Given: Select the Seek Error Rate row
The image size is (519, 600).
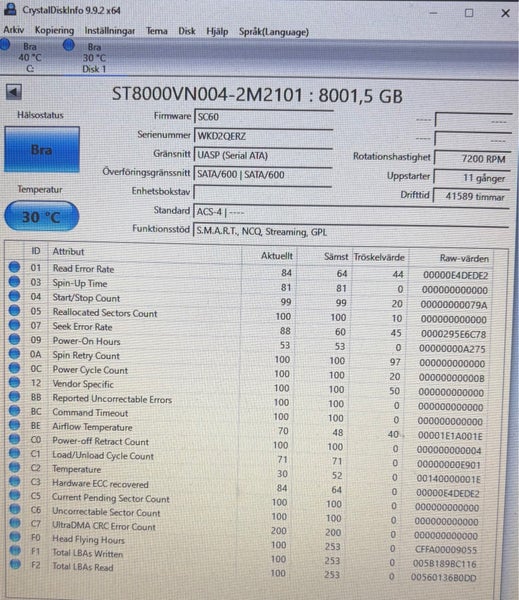Looking at the screenshot, I should (249, 329).
